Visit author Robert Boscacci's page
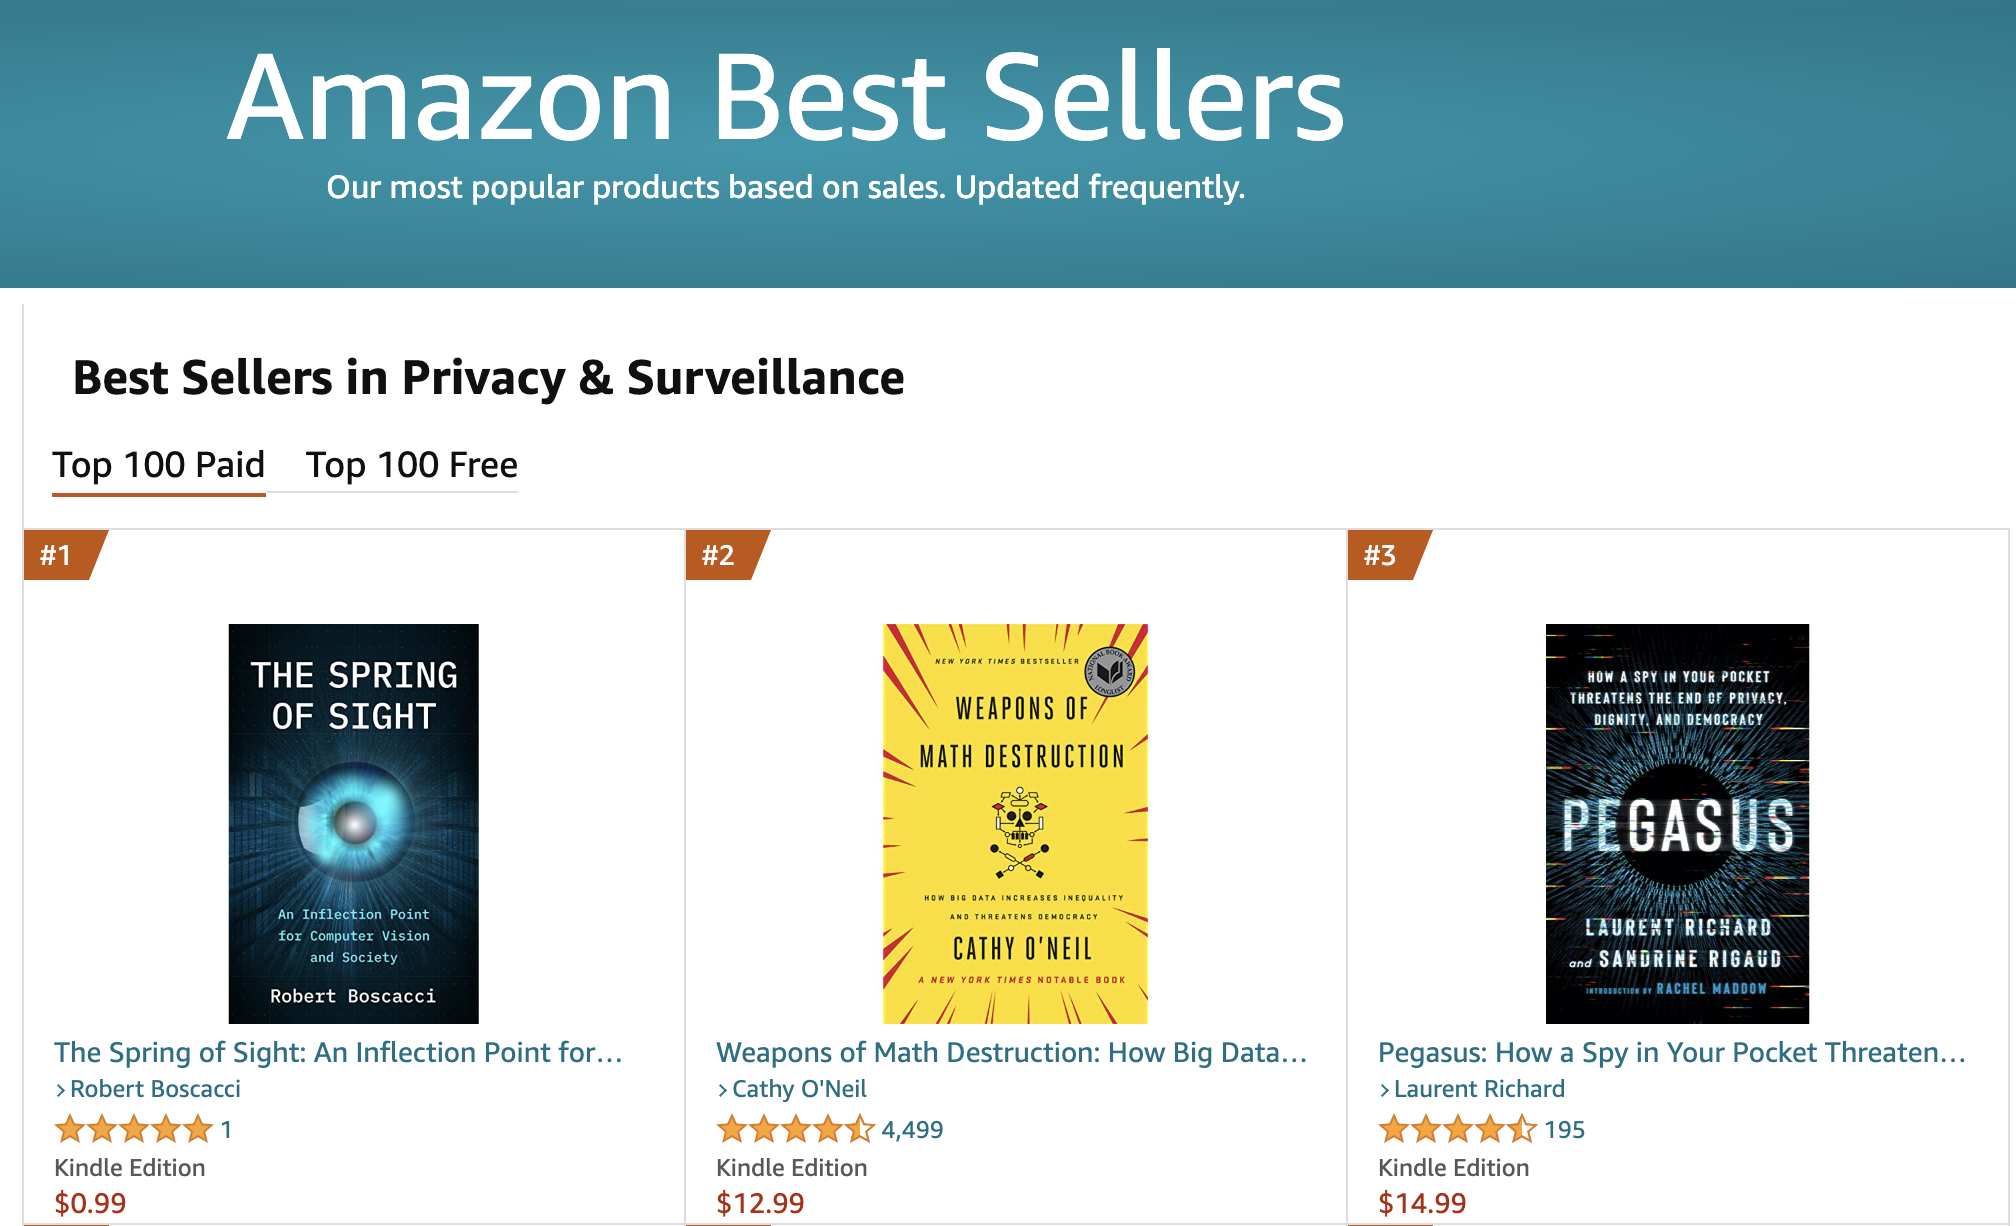Screen dimensions: 2016x1226 155,1089
